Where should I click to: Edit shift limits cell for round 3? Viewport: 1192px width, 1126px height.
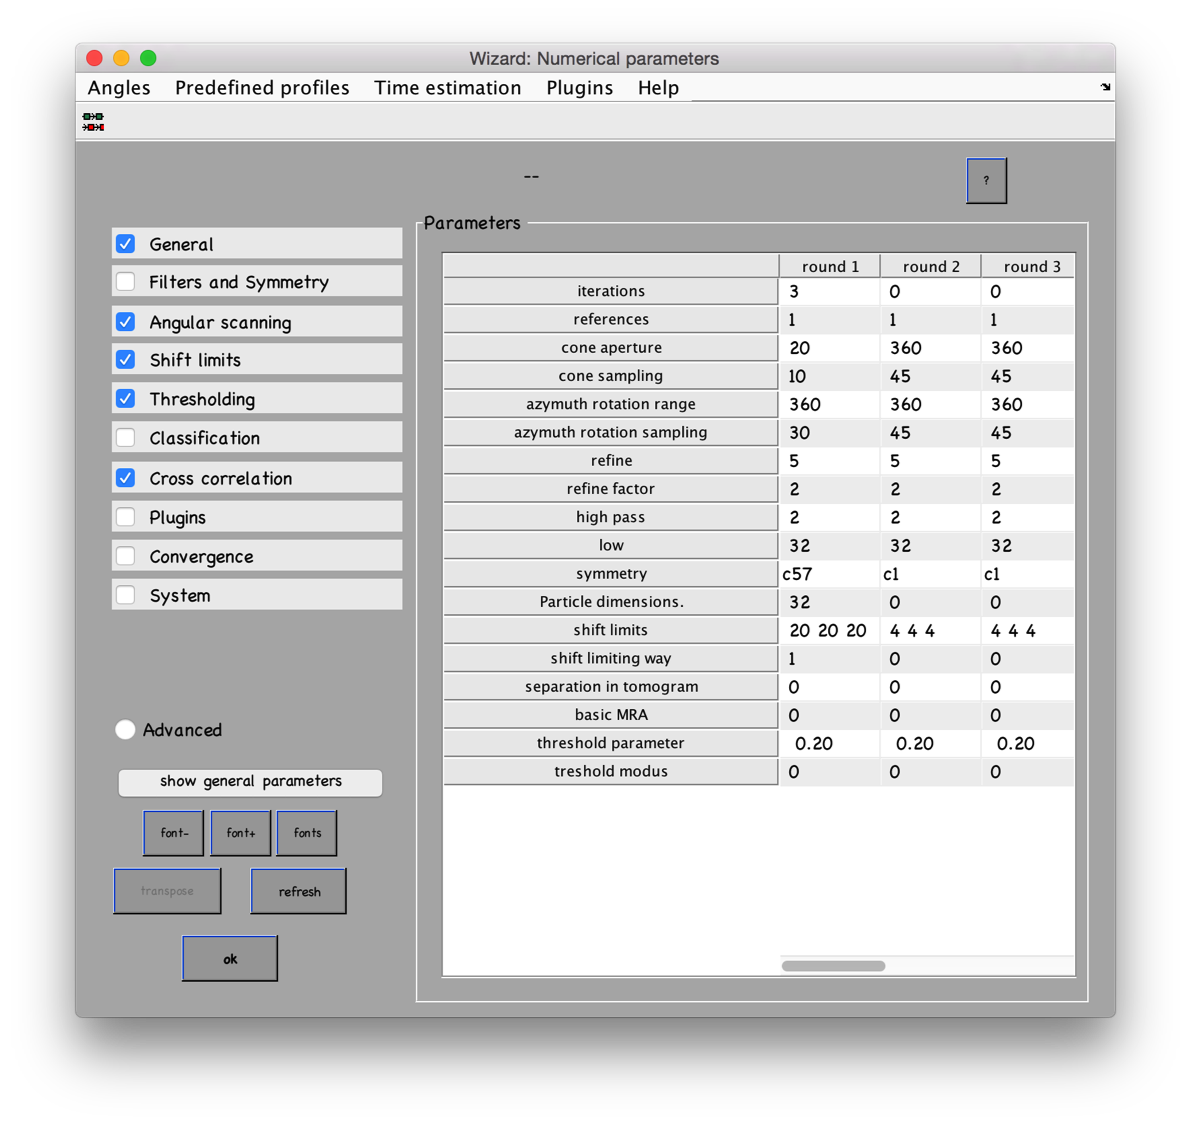[x=1029, y=630]
